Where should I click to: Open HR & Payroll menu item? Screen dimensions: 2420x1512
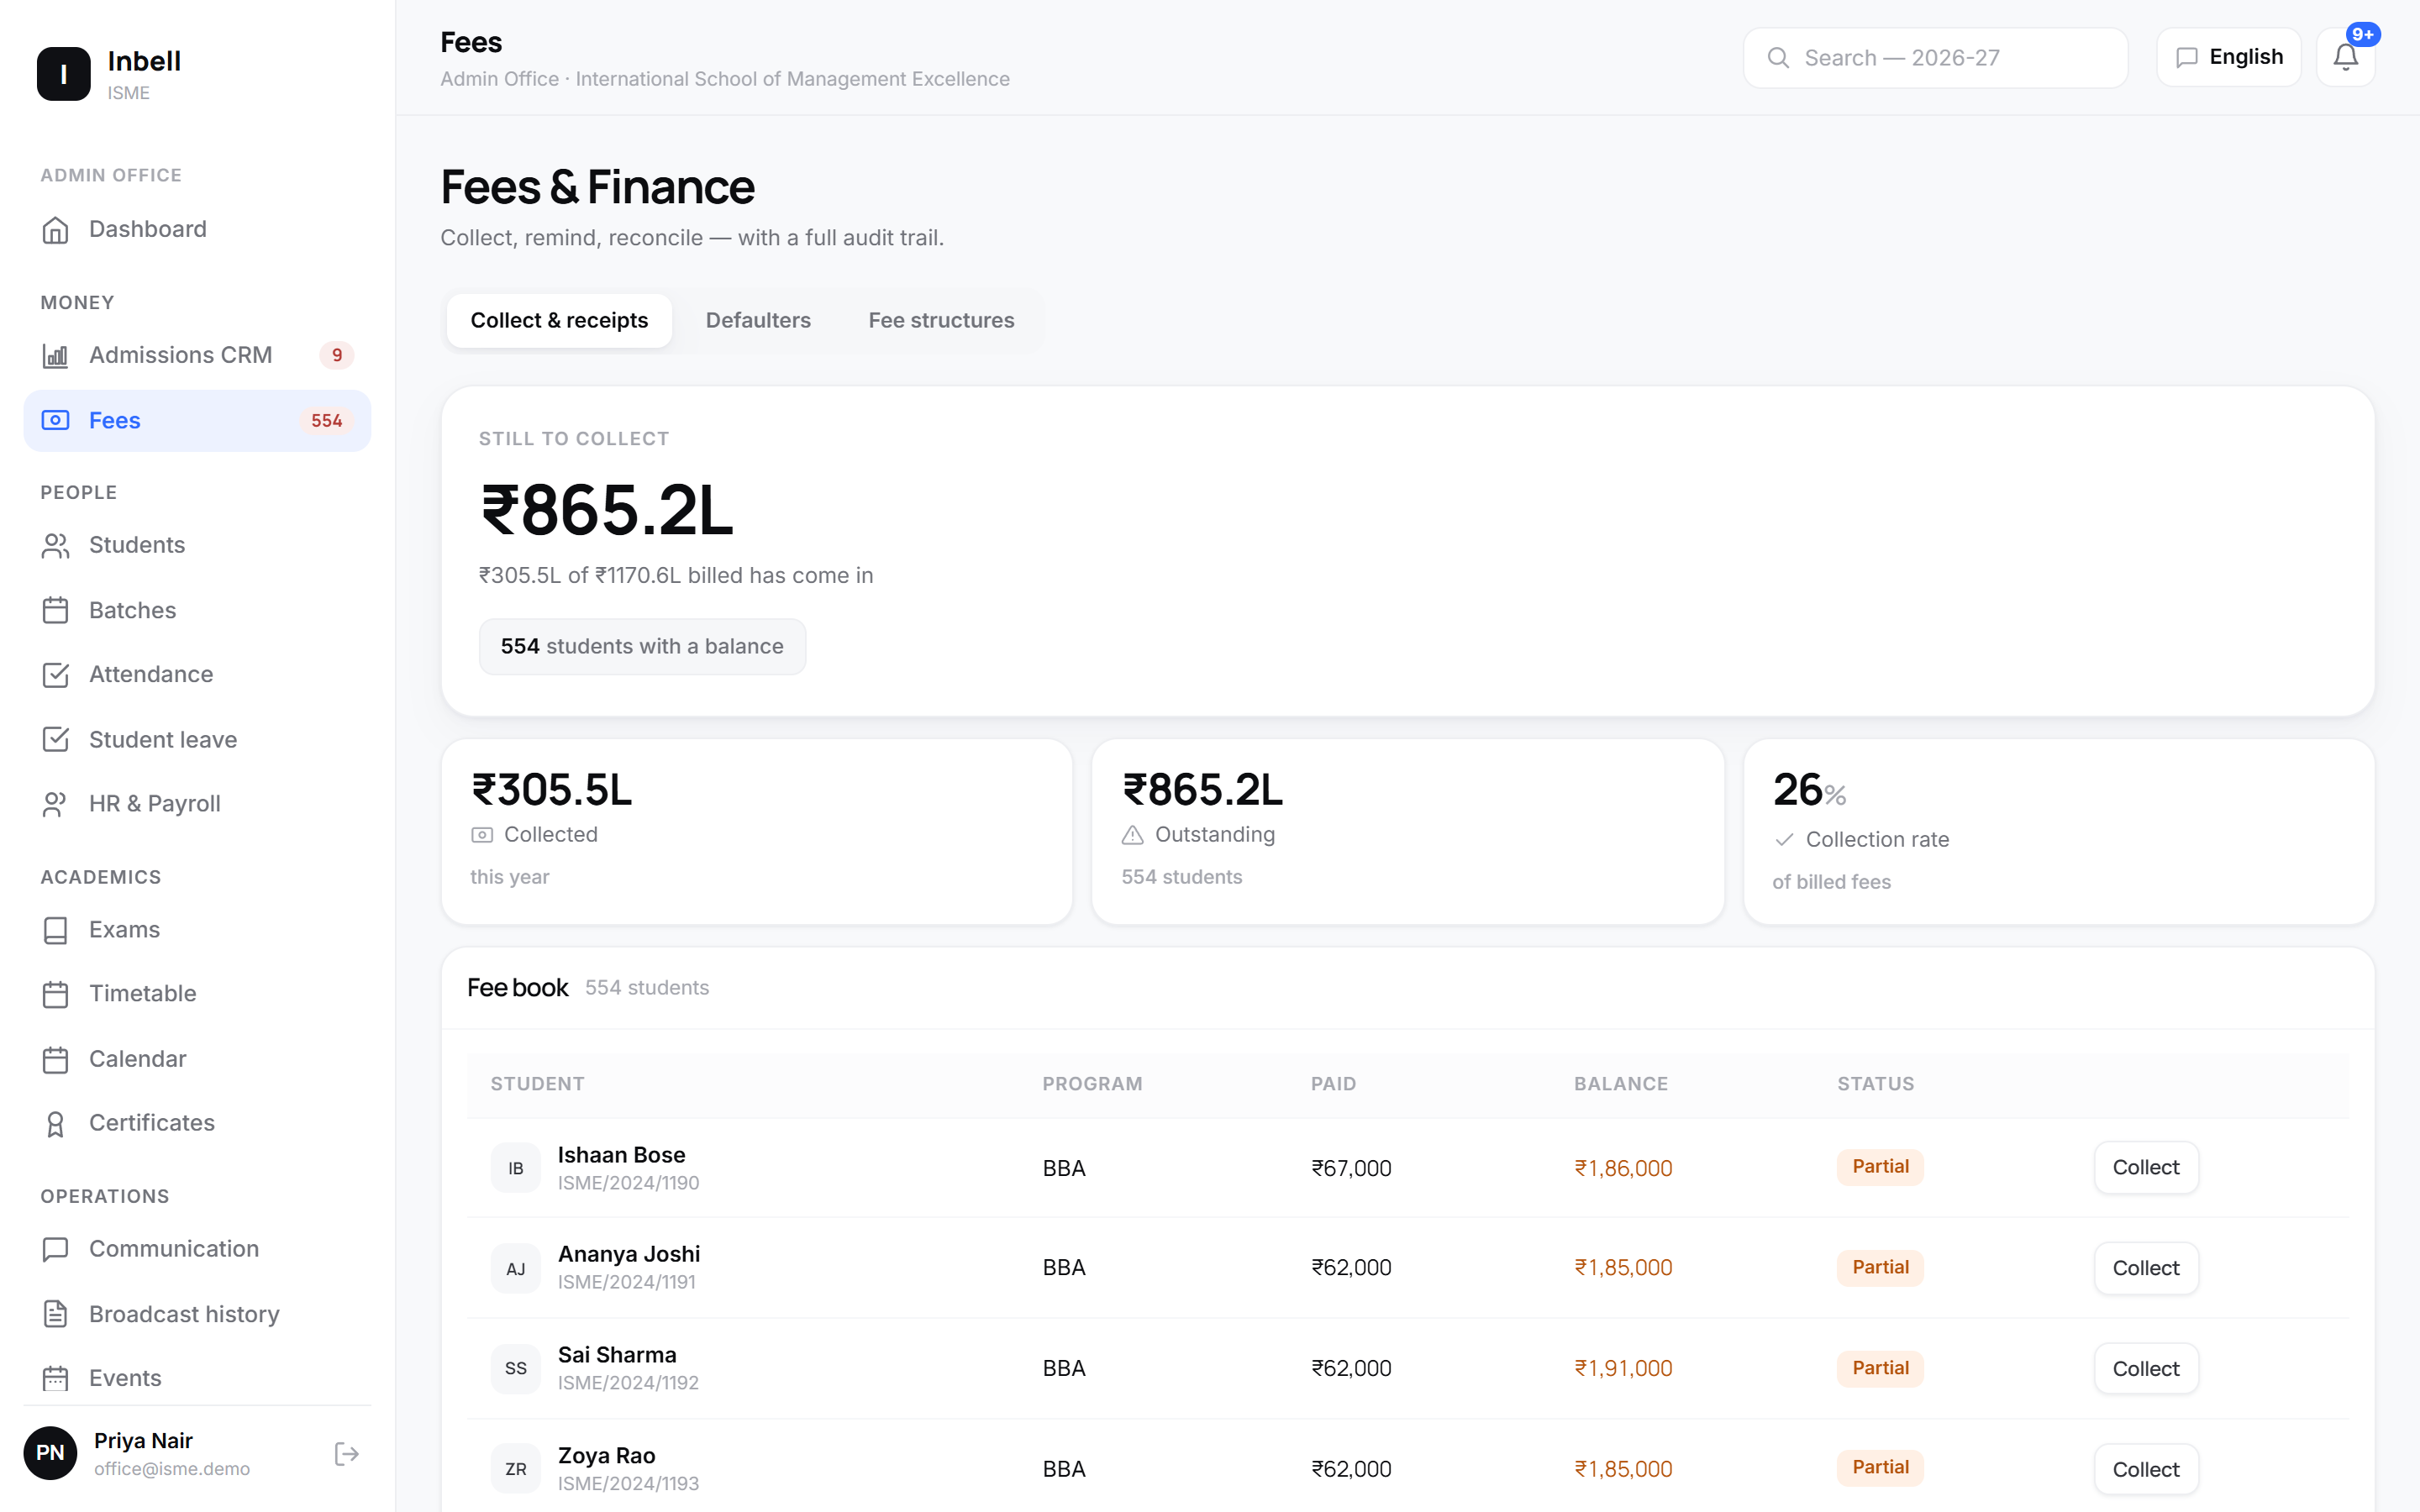coord(197,804)
